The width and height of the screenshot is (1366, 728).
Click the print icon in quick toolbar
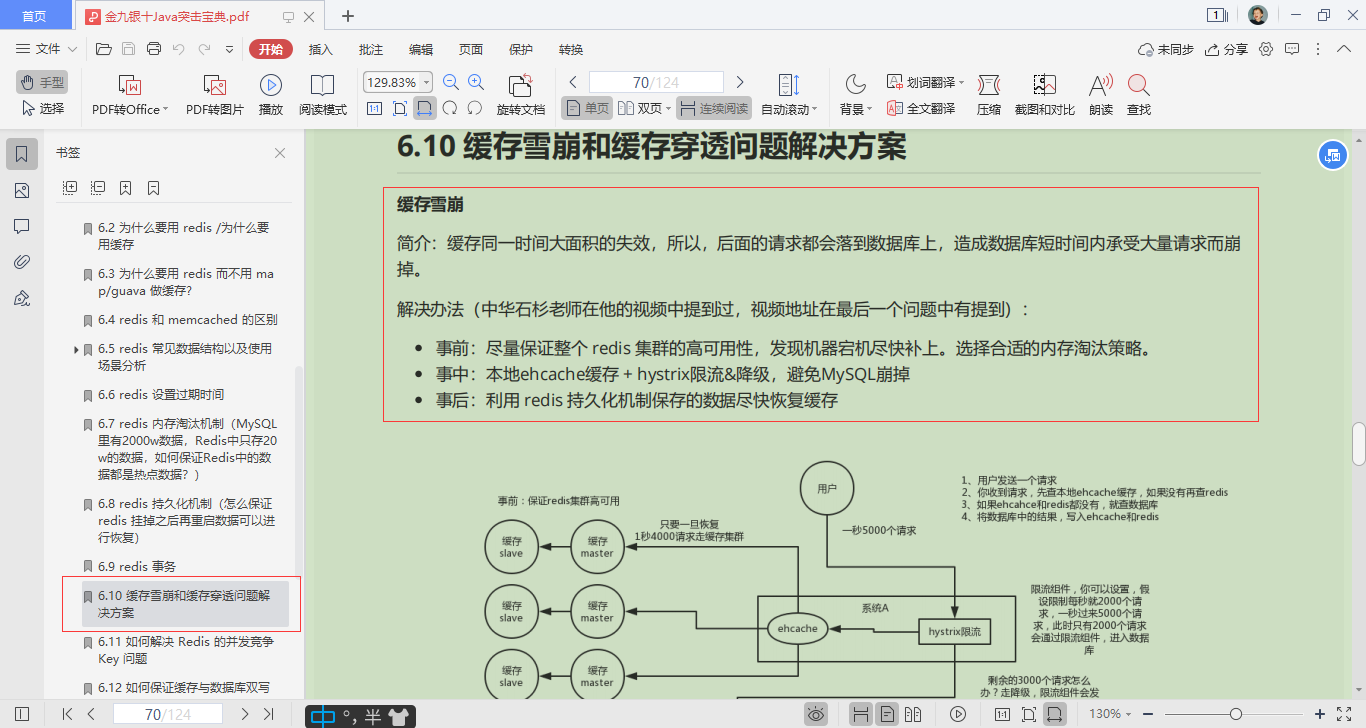click(x=154, y=49)
